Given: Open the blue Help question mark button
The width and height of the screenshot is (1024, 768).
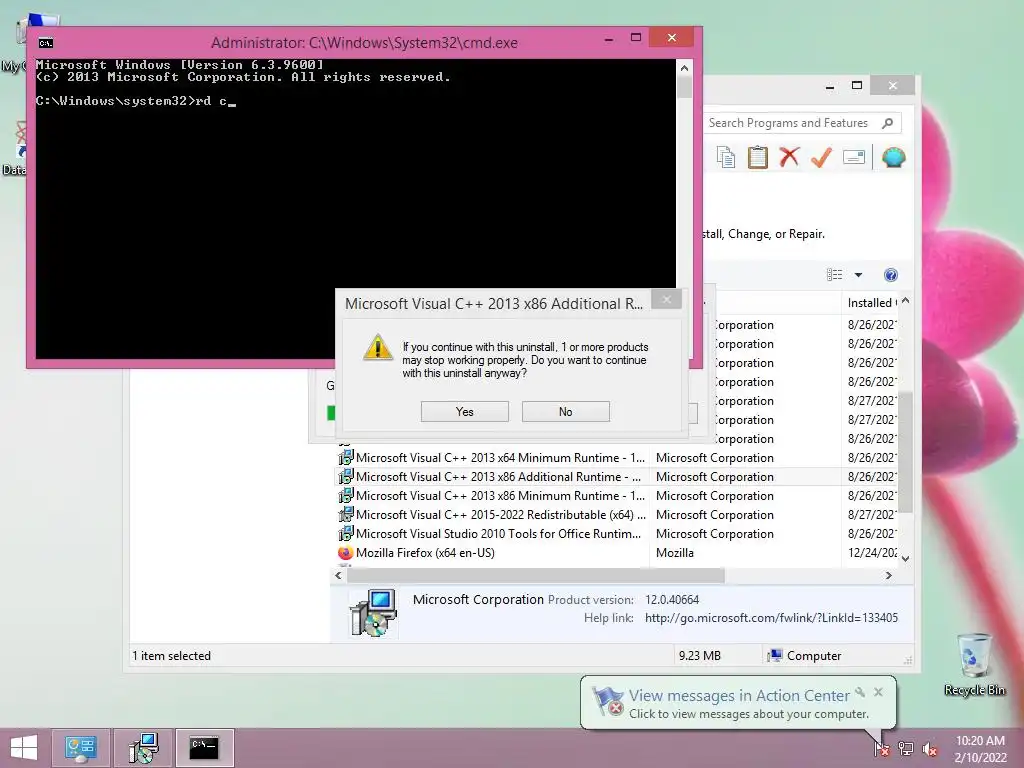Looking at the screenshot, I should tap(891, 275).
